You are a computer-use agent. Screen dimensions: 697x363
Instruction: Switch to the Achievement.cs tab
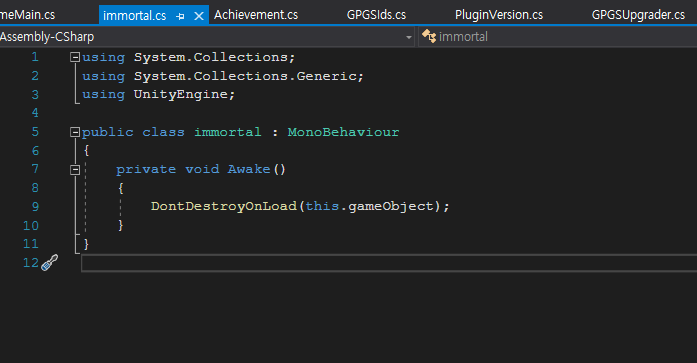click(256, 15)
